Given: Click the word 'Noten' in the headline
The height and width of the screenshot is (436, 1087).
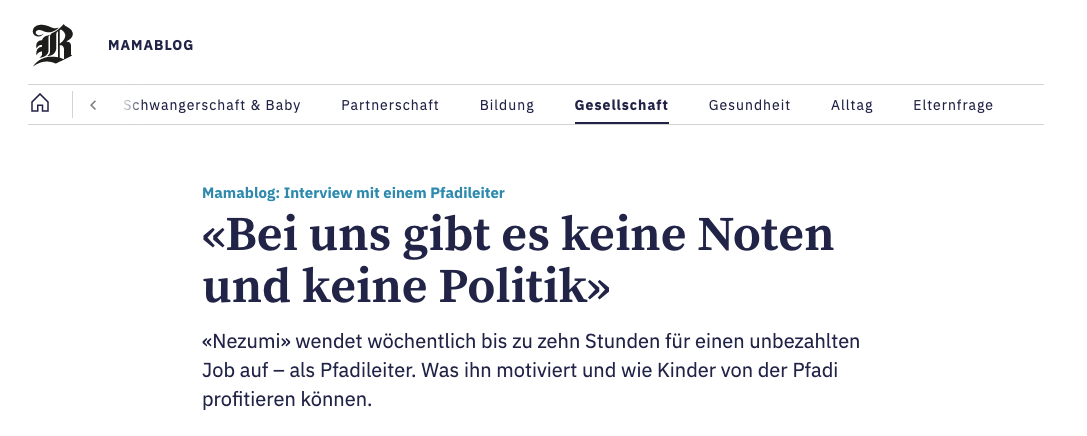Looking at the screenshot, I should tap(765, 235).
